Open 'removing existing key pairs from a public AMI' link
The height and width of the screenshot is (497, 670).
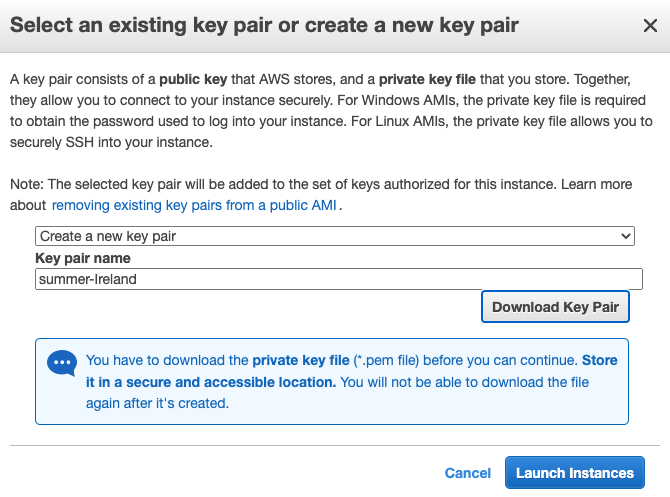[194, 206]
